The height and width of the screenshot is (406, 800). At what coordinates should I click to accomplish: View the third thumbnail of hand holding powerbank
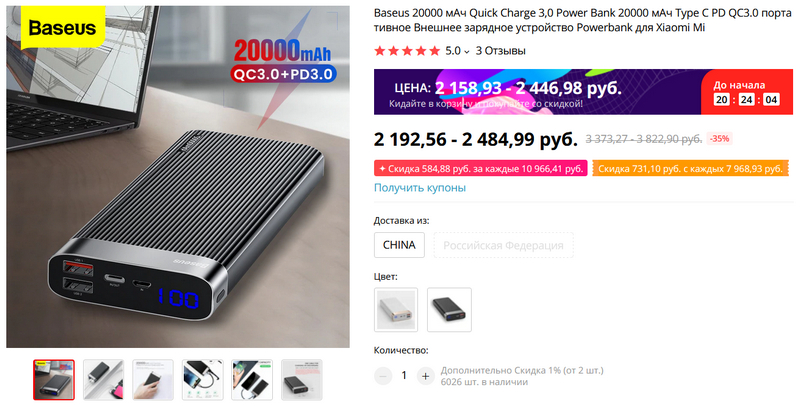coord(153,379)
